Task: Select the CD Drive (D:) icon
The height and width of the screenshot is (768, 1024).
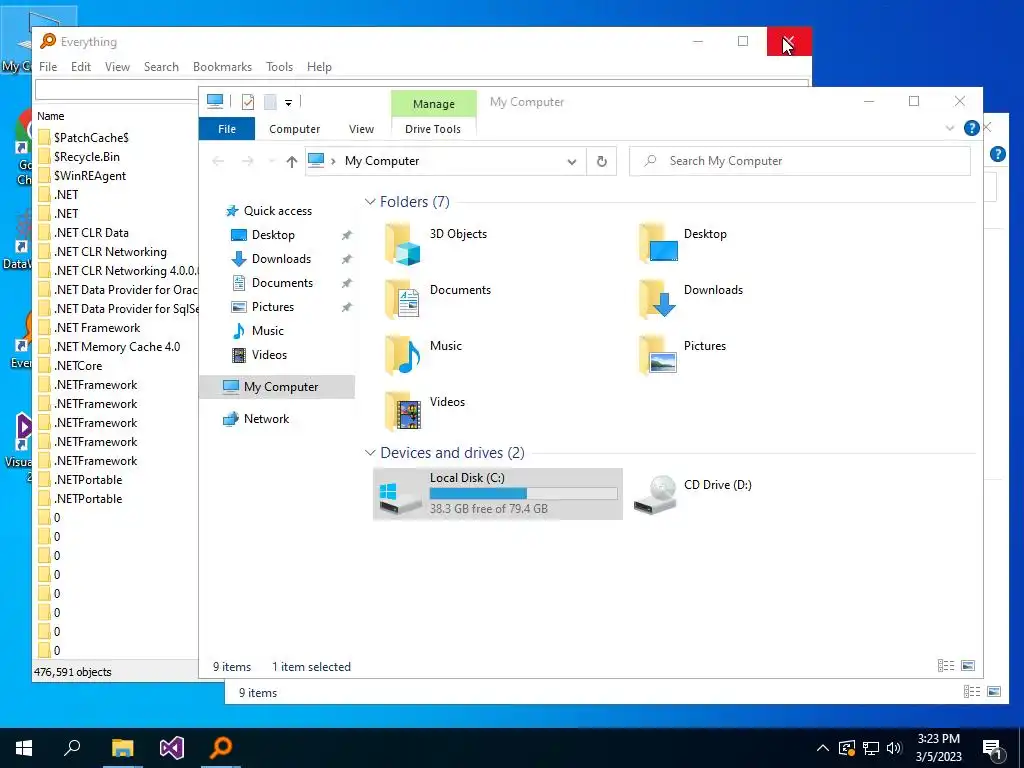Action: pyautogui.click(x=656, y=494)
